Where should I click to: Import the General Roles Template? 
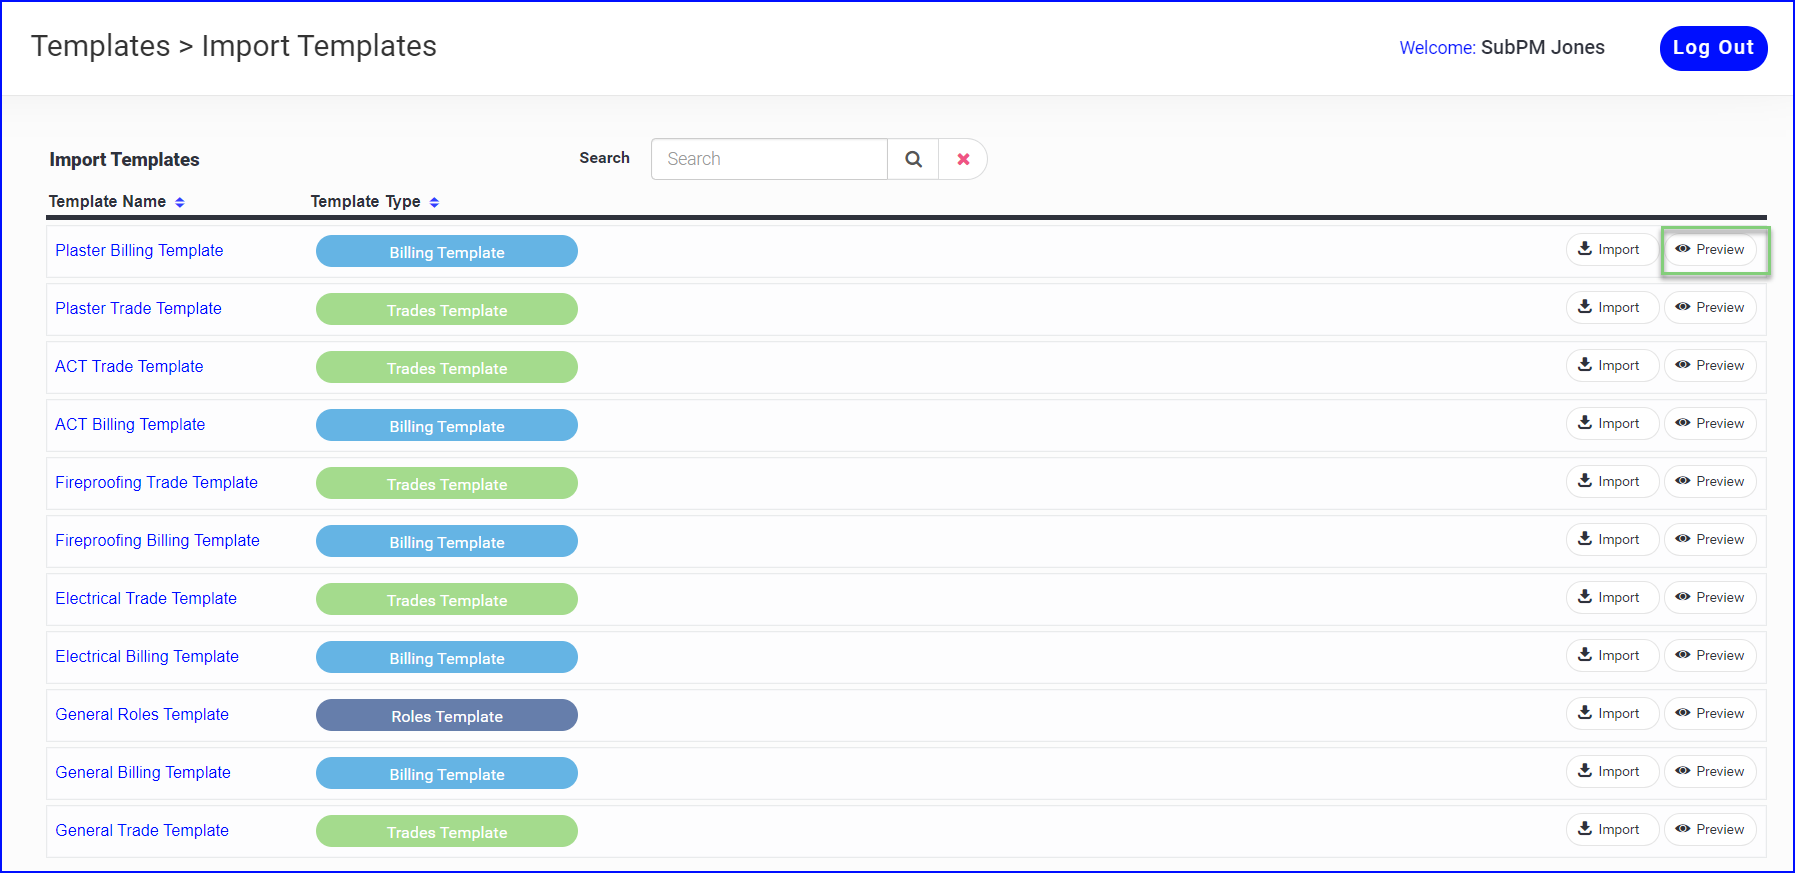point(1611,714)
